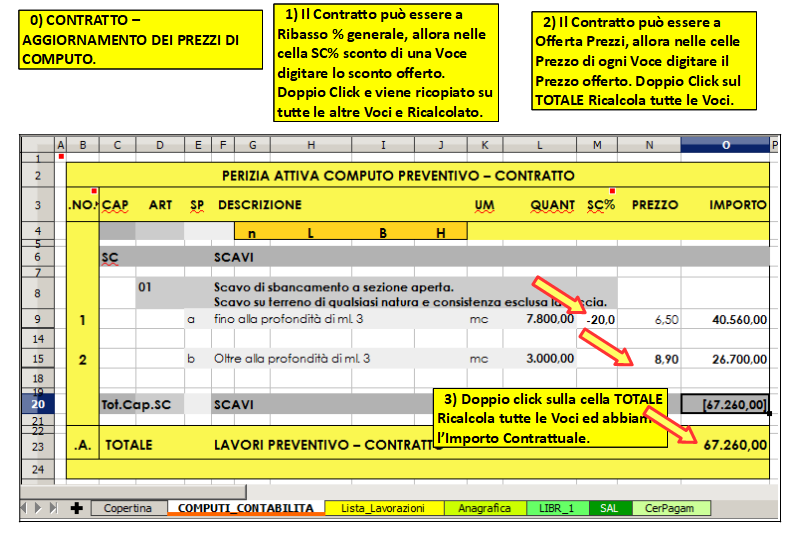Click the SCAVI chapter heading in row 6
794x560 pixels.
[233, 257]
